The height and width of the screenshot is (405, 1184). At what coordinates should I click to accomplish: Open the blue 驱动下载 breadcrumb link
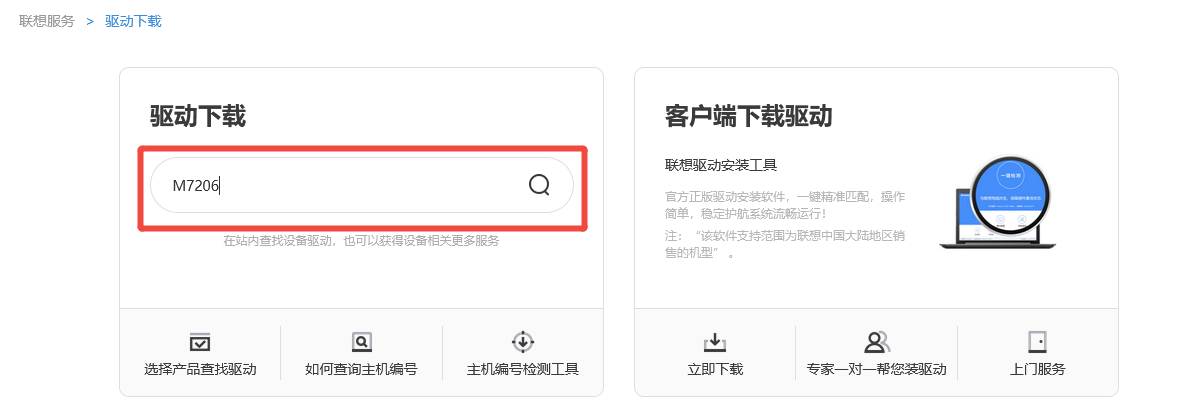(133, 21)
